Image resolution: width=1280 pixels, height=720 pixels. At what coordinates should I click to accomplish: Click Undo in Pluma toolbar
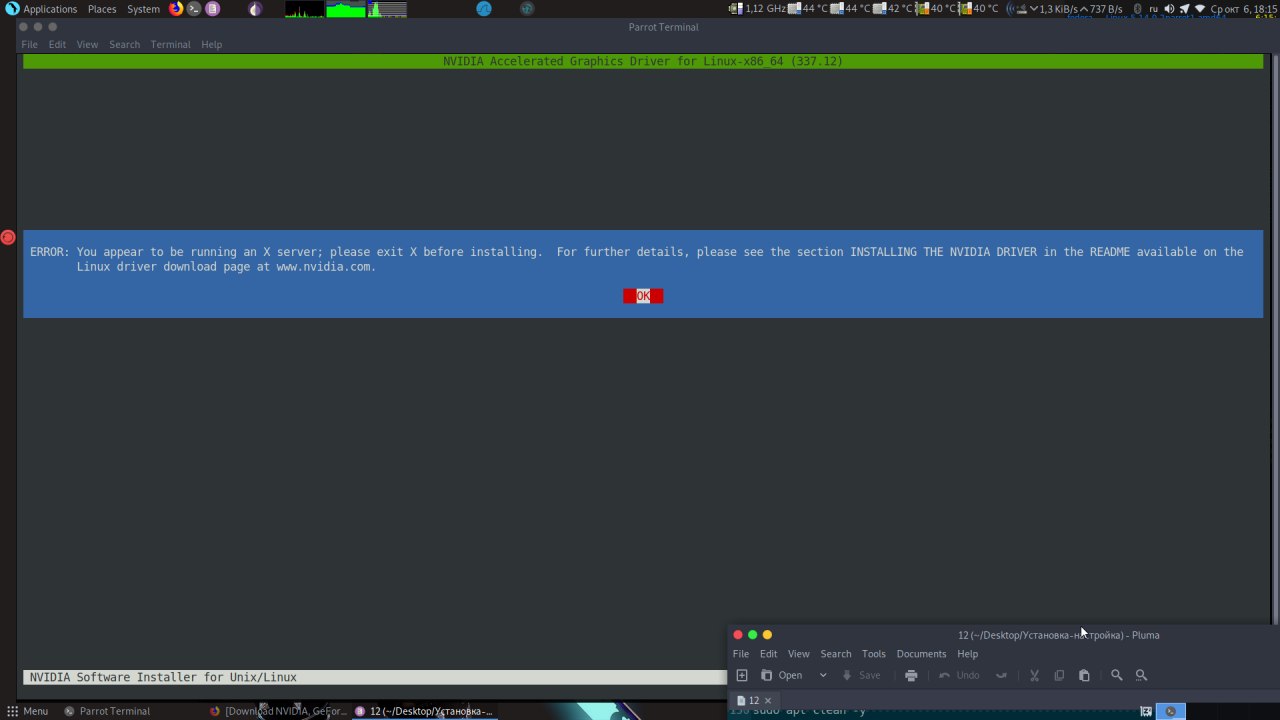coord(959,675)
